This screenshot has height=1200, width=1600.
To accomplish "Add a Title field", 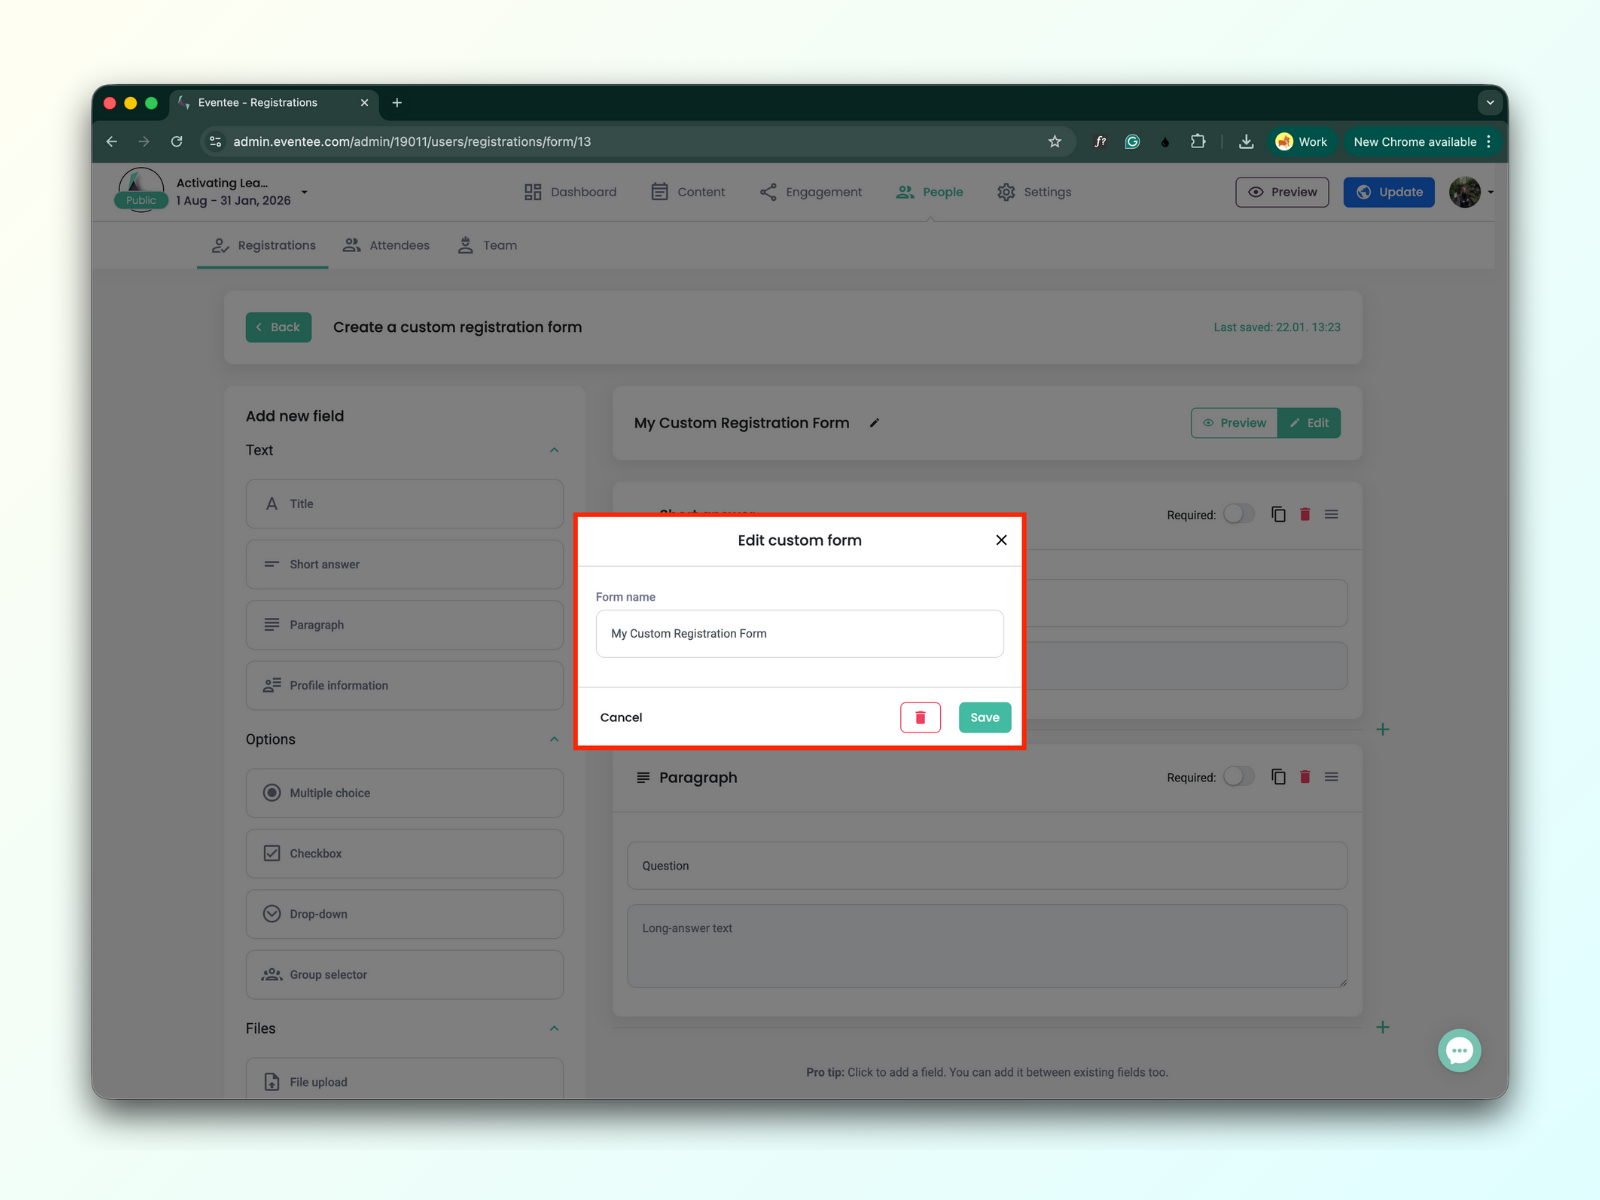I will tap(405, 504).
